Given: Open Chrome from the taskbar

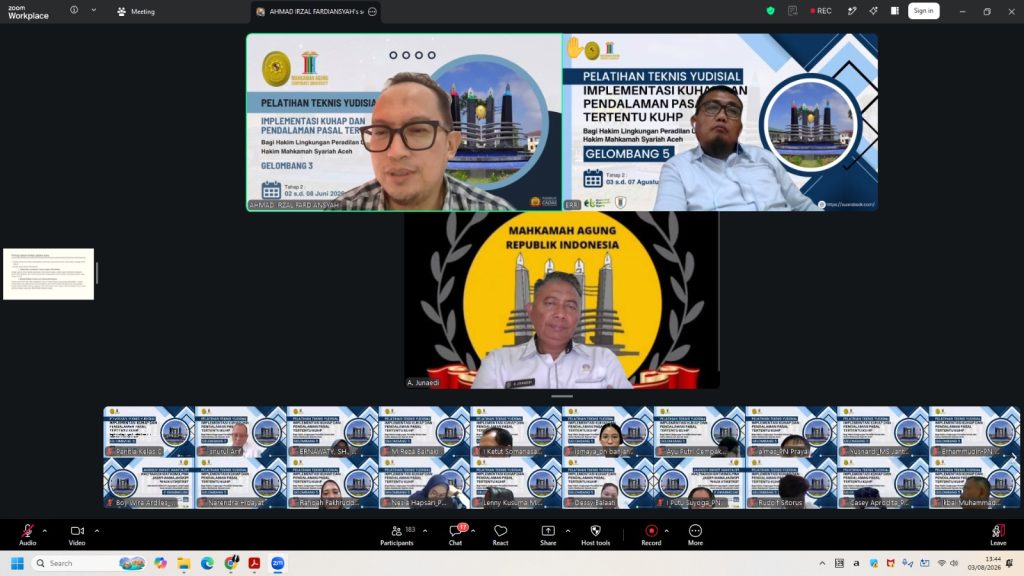Looking at the screenshot, I should [231, 563].
